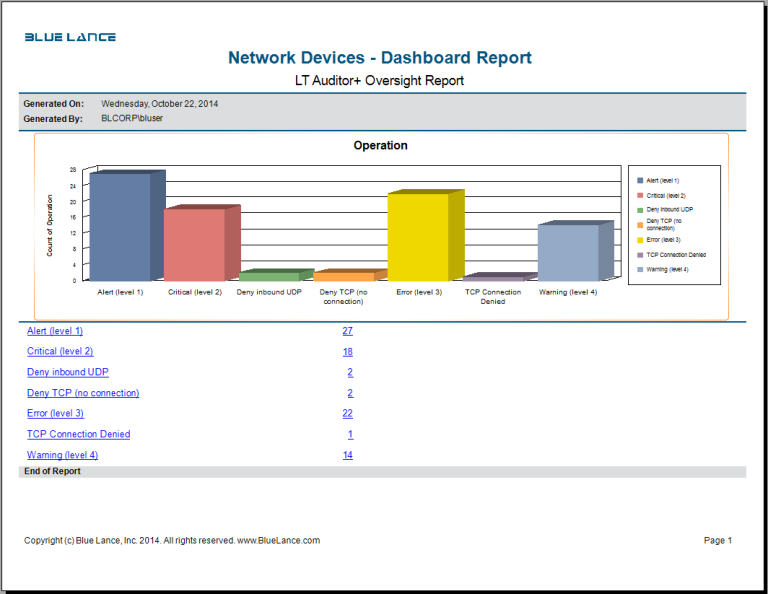
Task: Click the Warning (level 4) legend color swatch
Action: 640,270
